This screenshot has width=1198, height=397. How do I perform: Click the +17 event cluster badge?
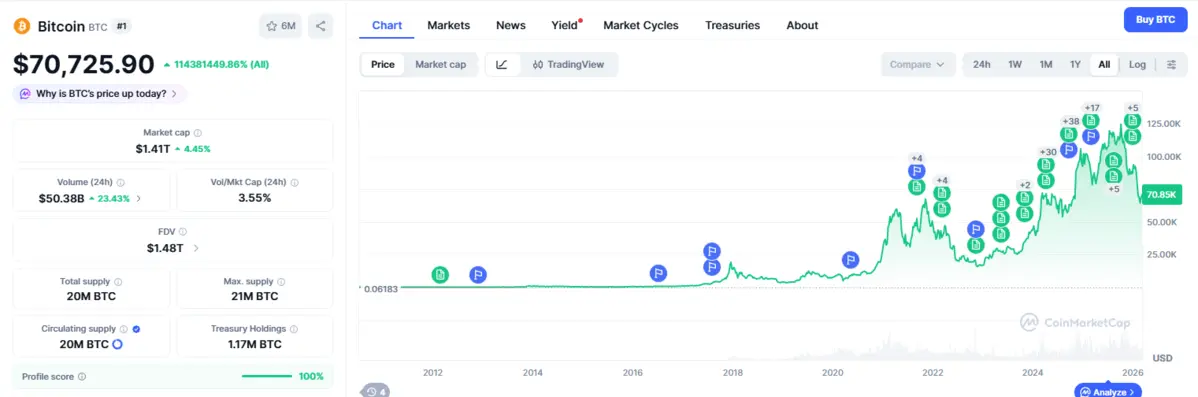pos(1091,108)
